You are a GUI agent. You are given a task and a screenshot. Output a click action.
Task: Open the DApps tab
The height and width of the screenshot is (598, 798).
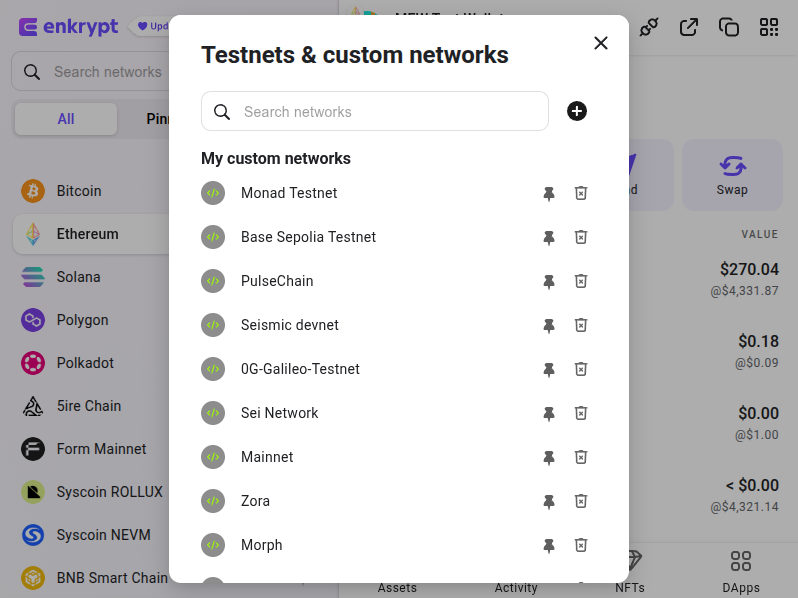(740, 572)
